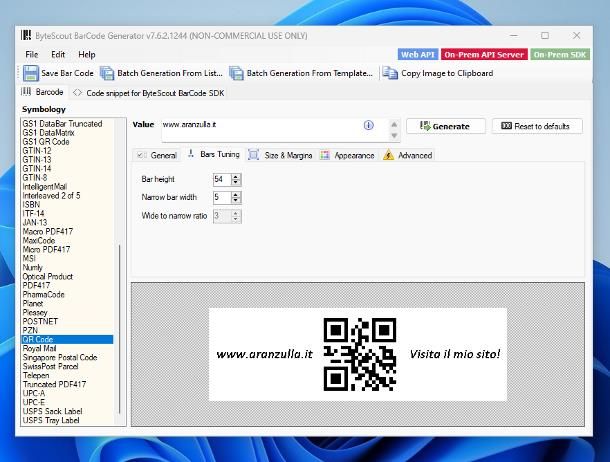Switch to the Size & Margins tab
Image resolution: width=610 pixels, height=462 pixels.
[280, 156]
